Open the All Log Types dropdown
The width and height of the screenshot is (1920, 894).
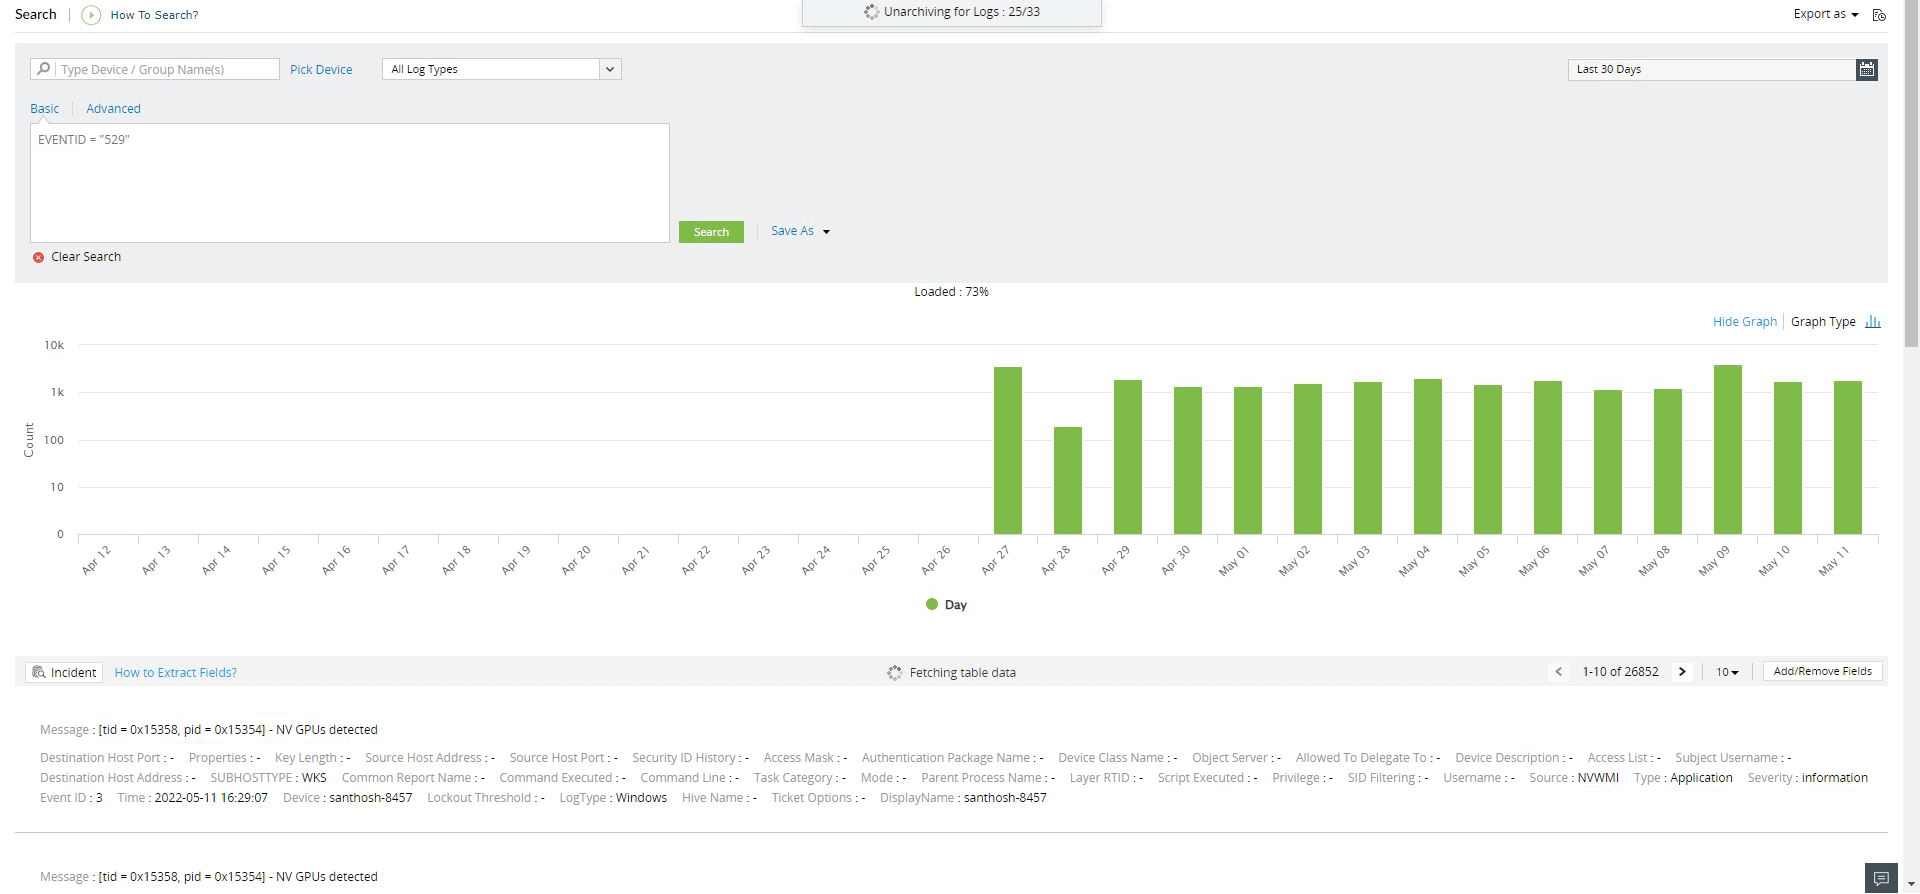pyautogui.click(x=501, y=69)
